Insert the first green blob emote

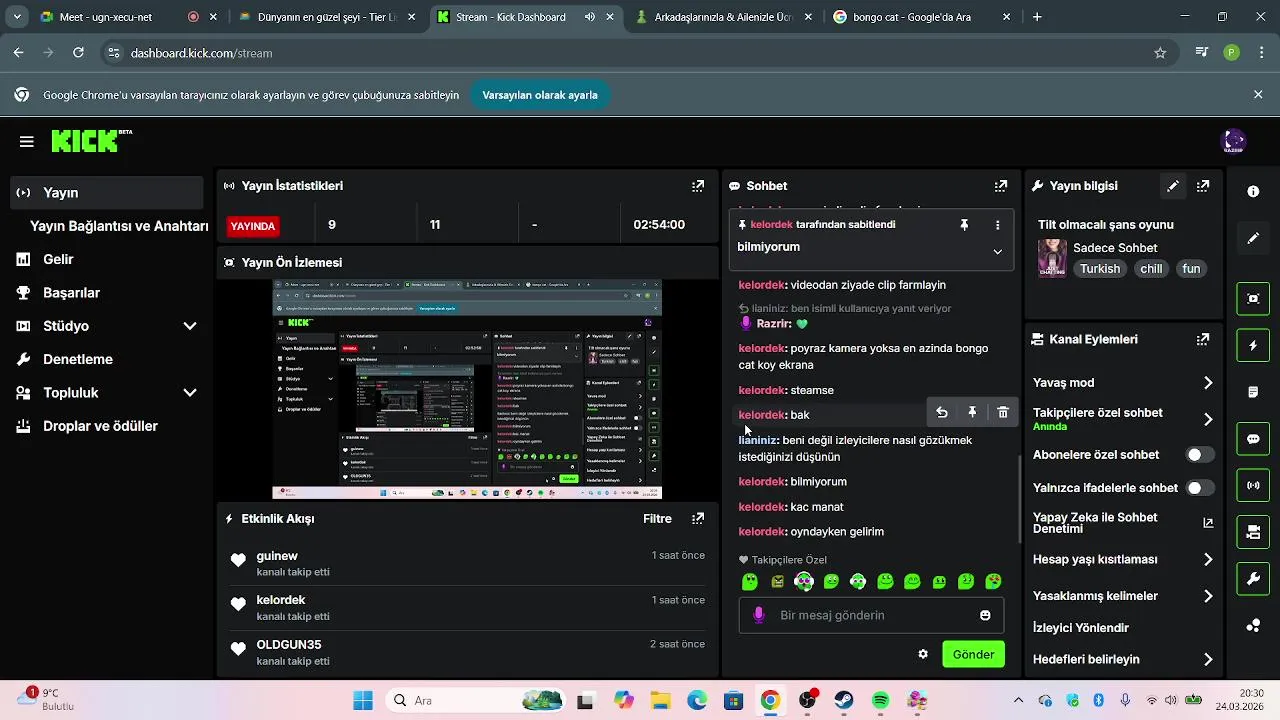[x=750, y=581]
